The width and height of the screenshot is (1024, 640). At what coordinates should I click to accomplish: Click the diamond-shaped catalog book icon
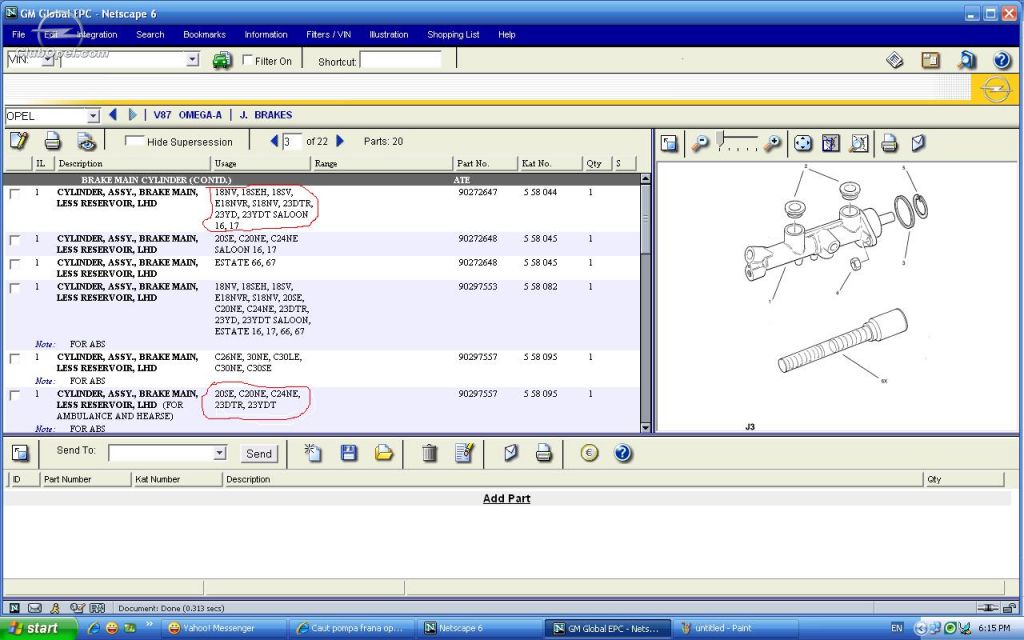coord(895,60)
